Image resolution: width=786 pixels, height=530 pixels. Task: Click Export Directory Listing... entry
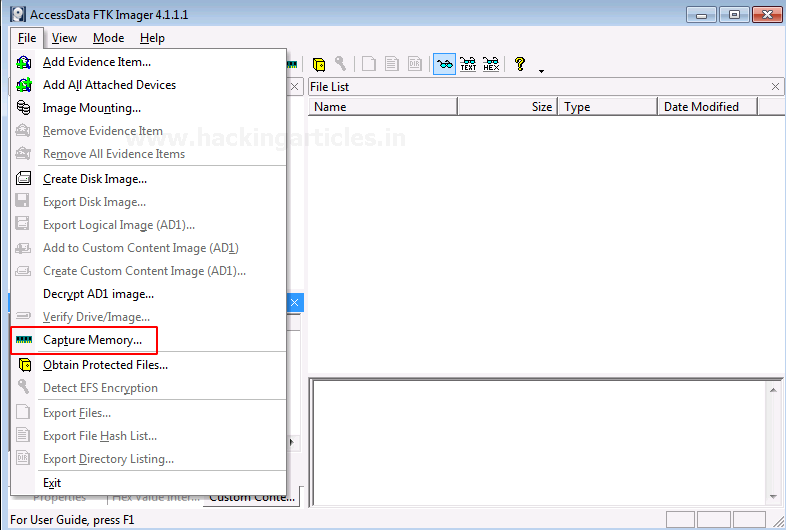(x=149, y=459)
